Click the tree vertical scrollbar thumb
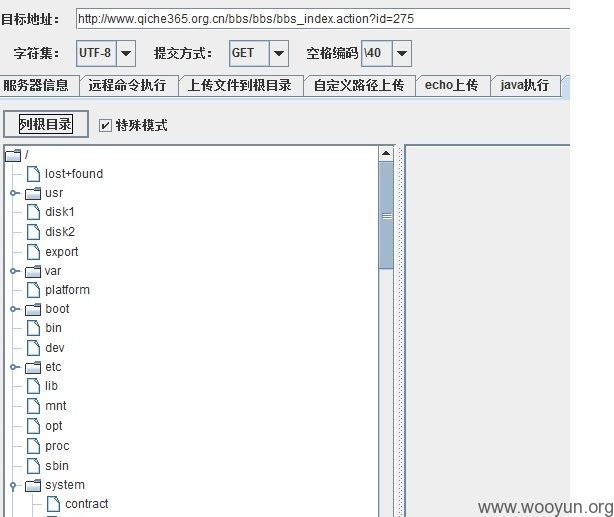 386,216
